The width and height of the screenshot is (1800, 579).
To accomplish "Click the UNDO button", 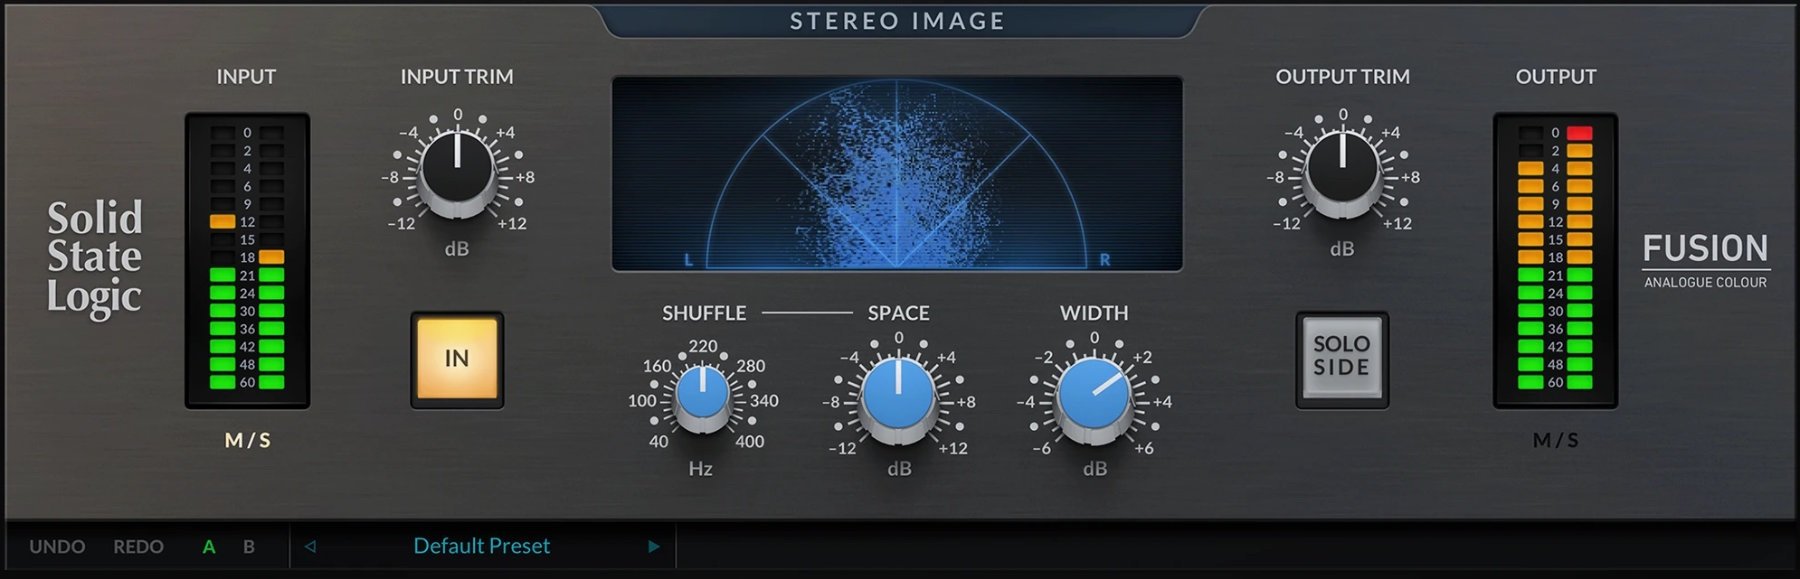I will (57, 547).
